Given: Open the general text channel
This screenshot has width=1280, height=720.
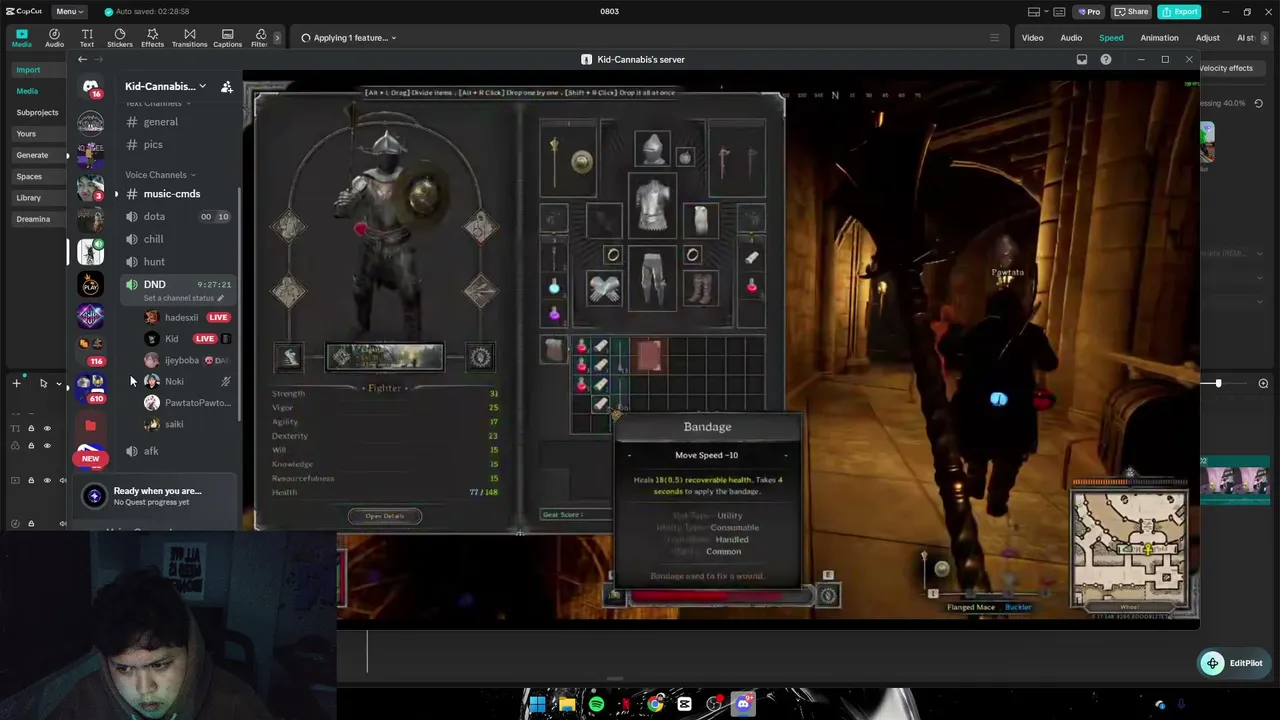Looking at the screenshot, I should 160,122.
